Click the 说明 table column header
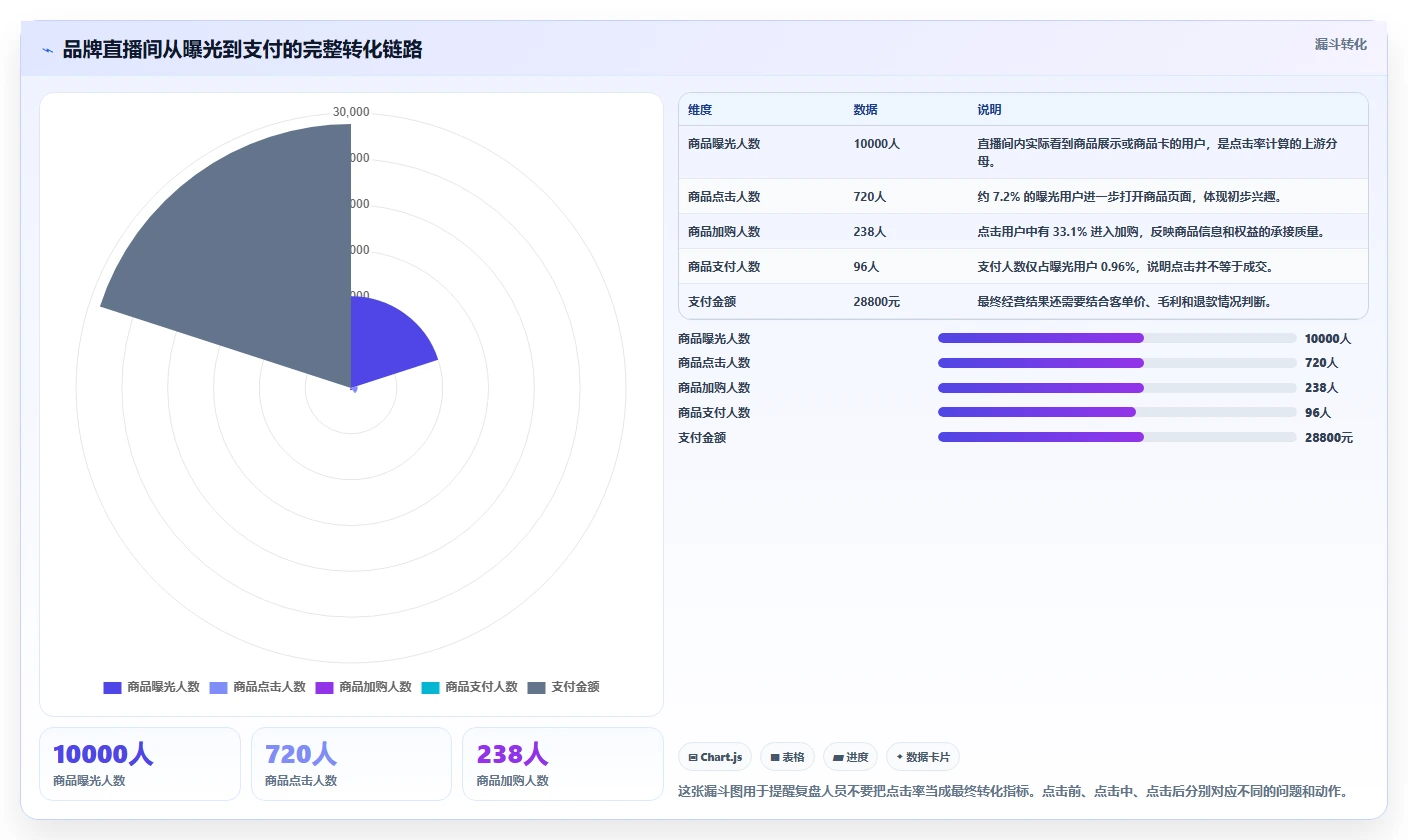 [989, 110]
